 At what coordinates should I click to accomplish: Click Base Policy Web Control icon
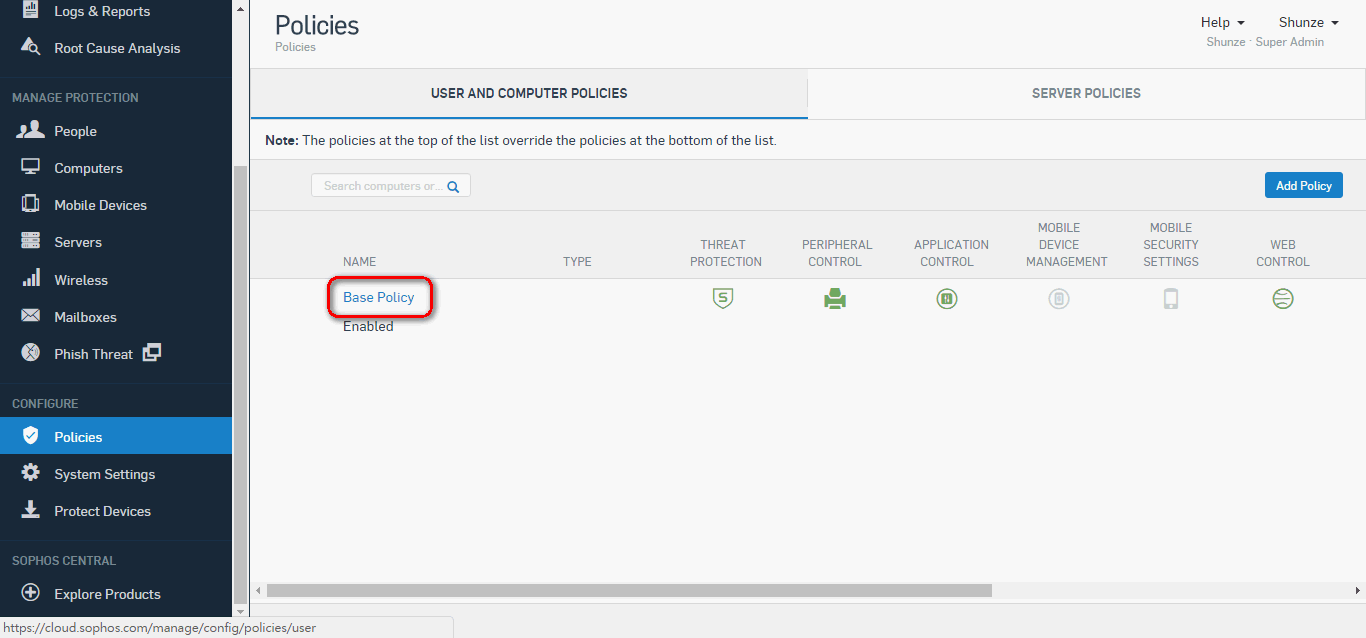pyautogui.click(x=1283, y=298)
